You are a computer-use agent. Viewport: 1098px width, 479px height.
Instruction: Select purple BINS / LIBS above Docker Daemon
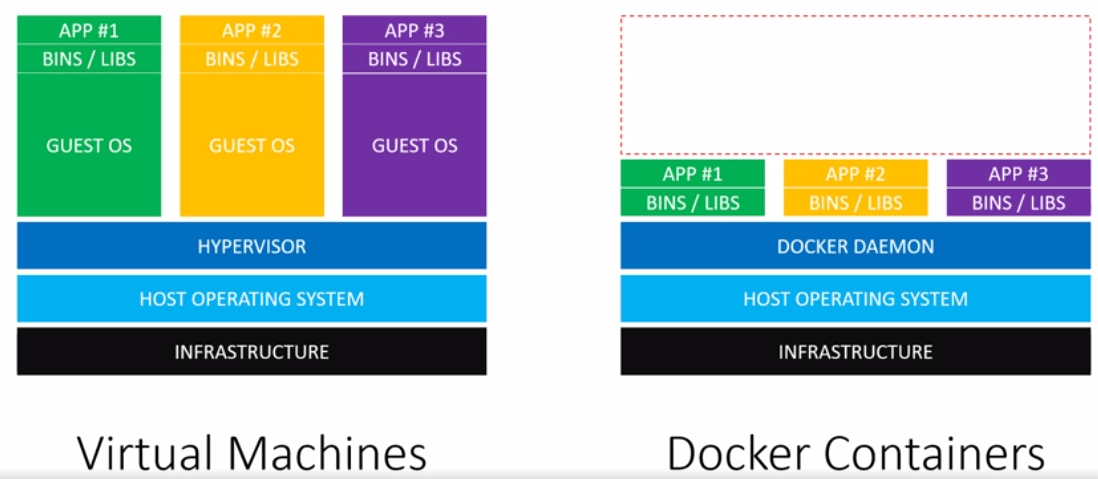pos(1019,202)
